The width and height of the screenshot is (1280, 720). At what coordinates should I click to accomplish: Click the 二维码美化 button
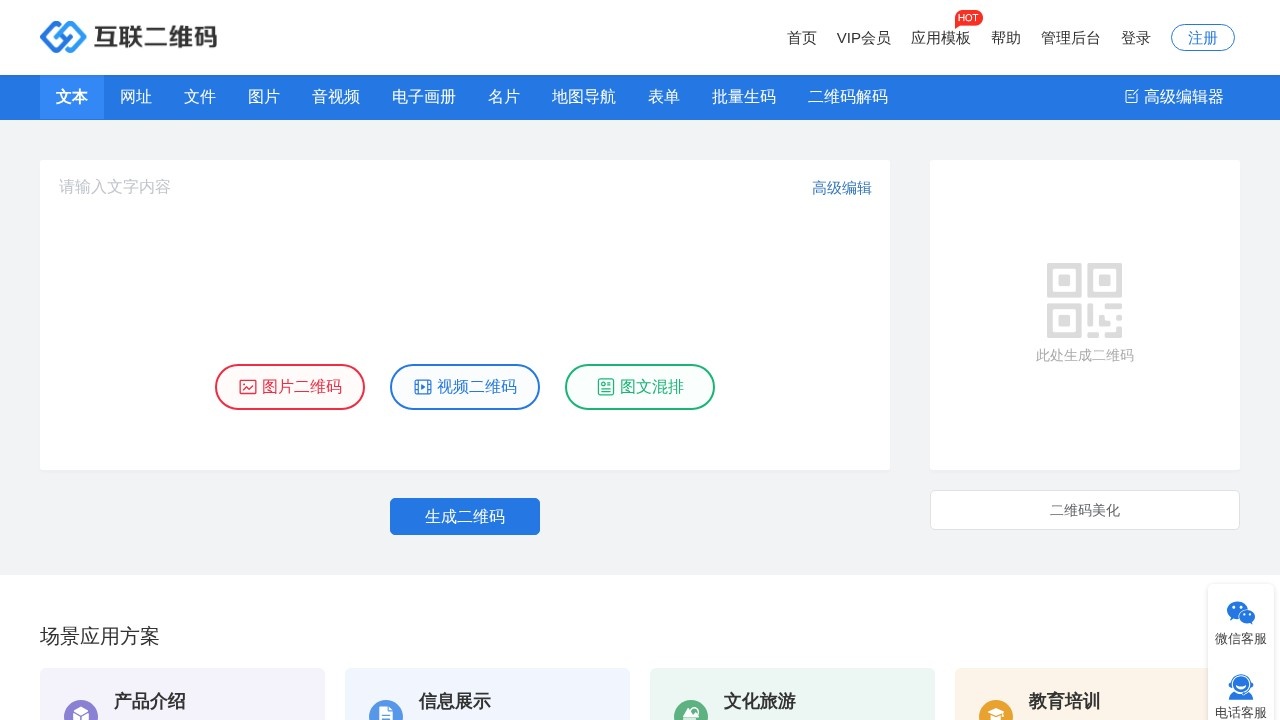pyautogui.click(x=1085, y=510)
